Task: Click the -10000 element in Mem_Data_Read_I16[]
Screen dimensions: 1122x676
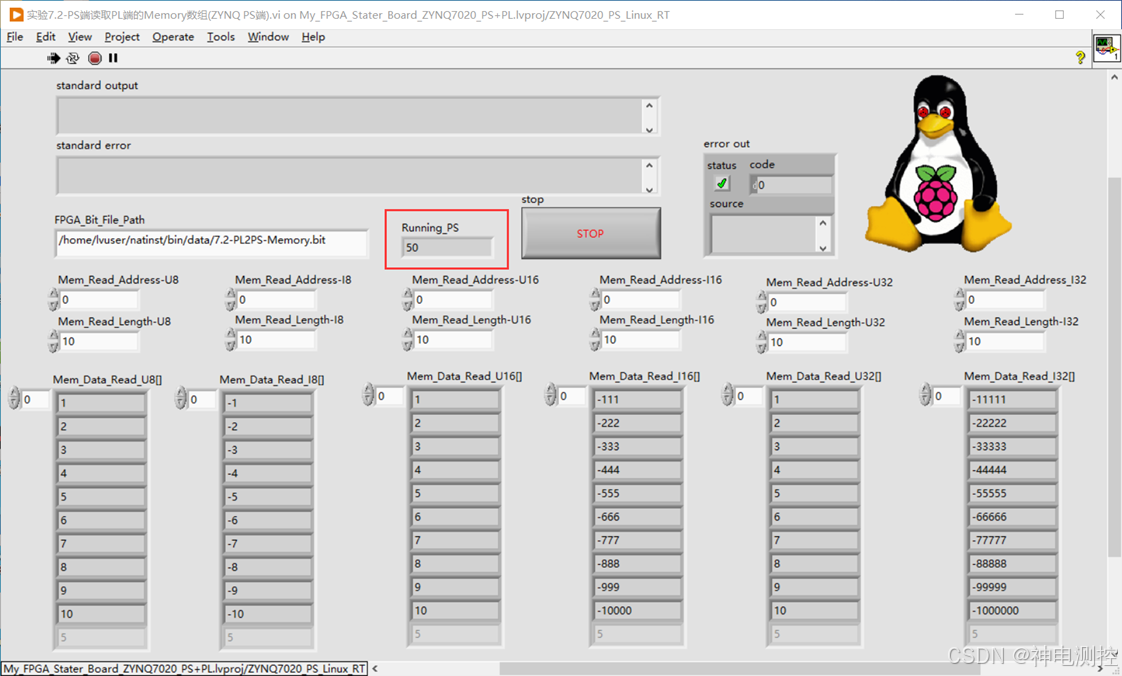Action: [636, 610]
